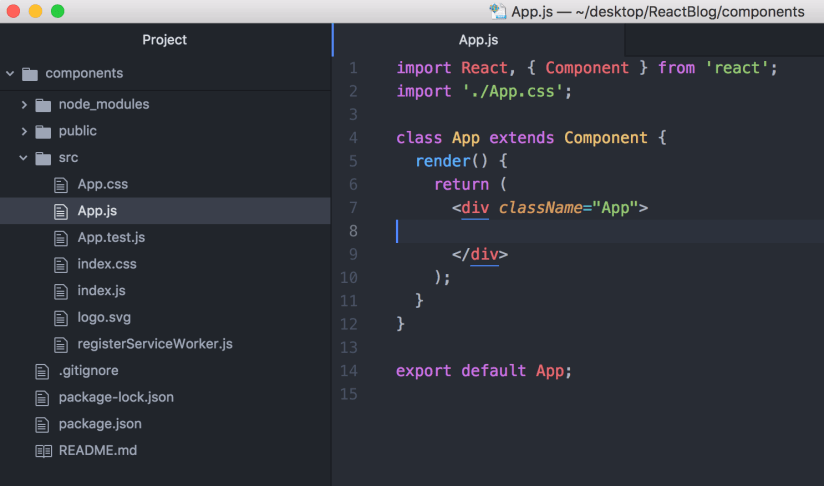This screenshot has width=824, height=486.
Task: Click the file icon beside App.css
Action: click(x=60, y=185)
